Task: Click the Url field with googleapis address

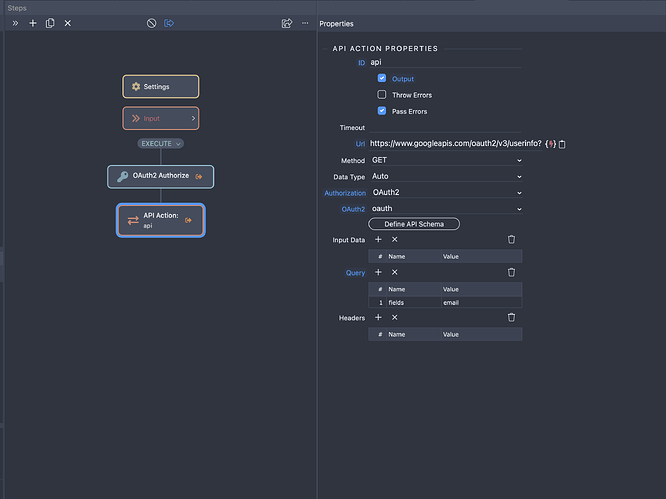Action: click(456, 144)
